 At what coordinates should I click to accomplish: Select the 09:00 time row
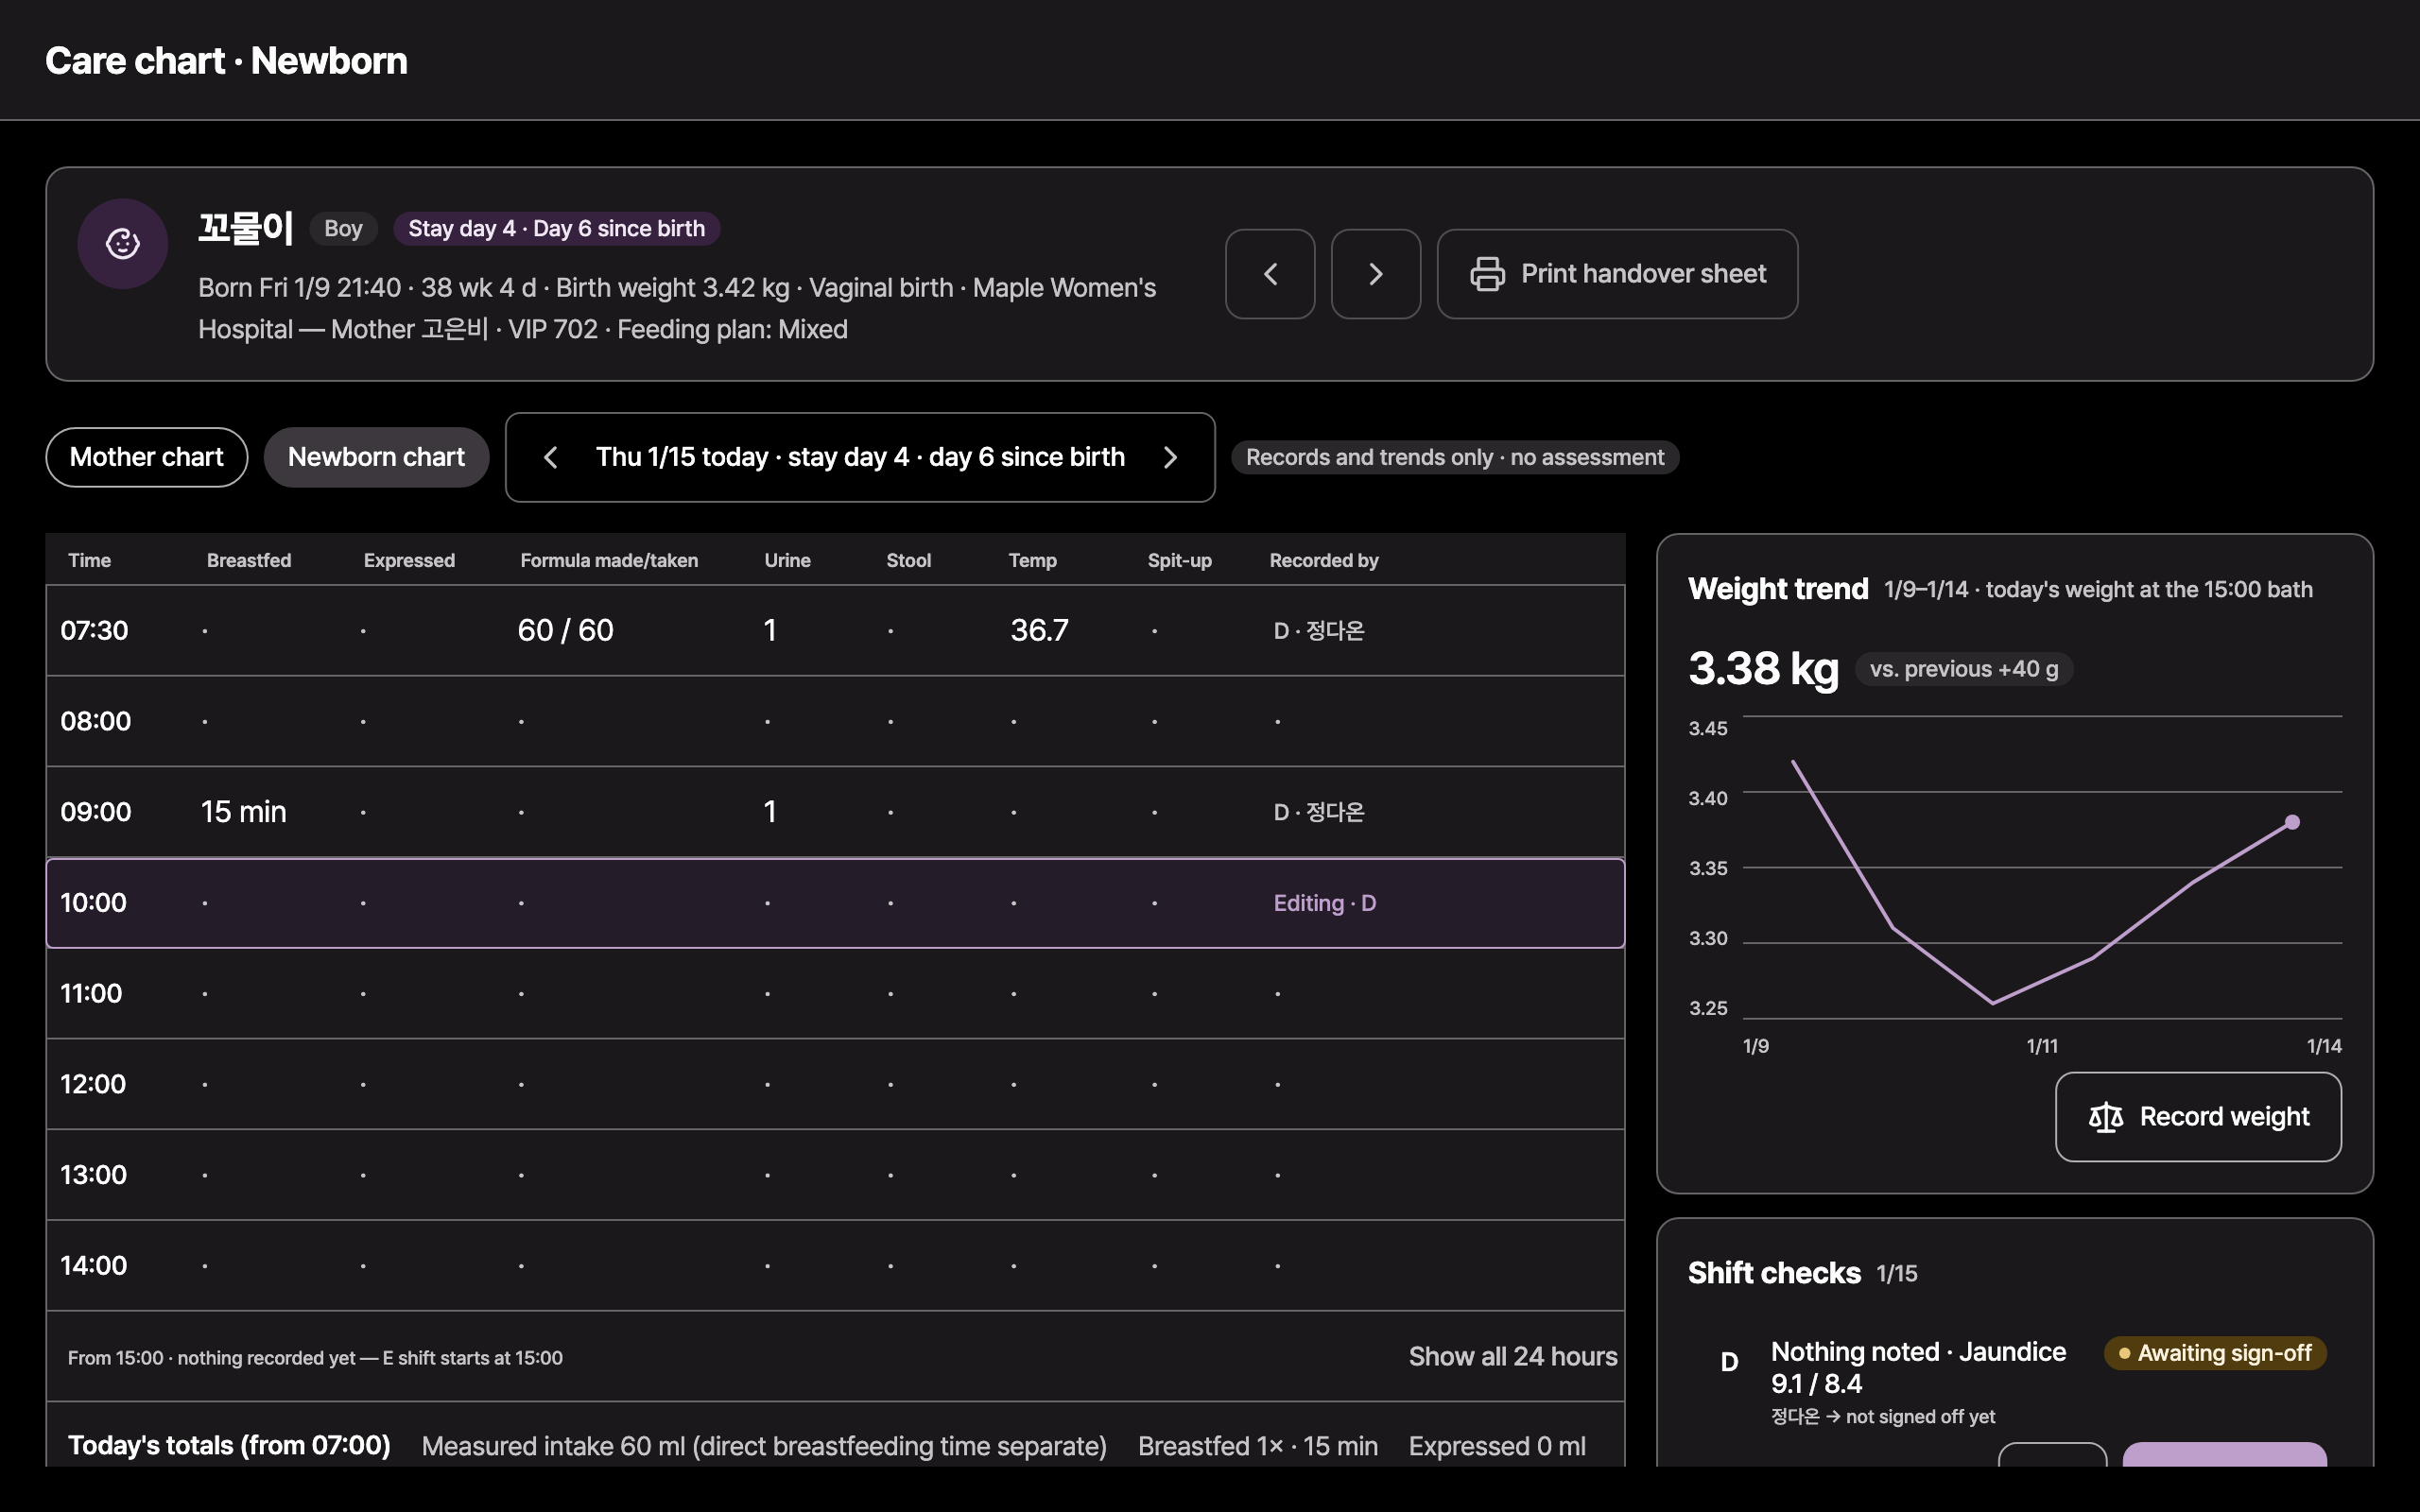(x=835, y=812)
